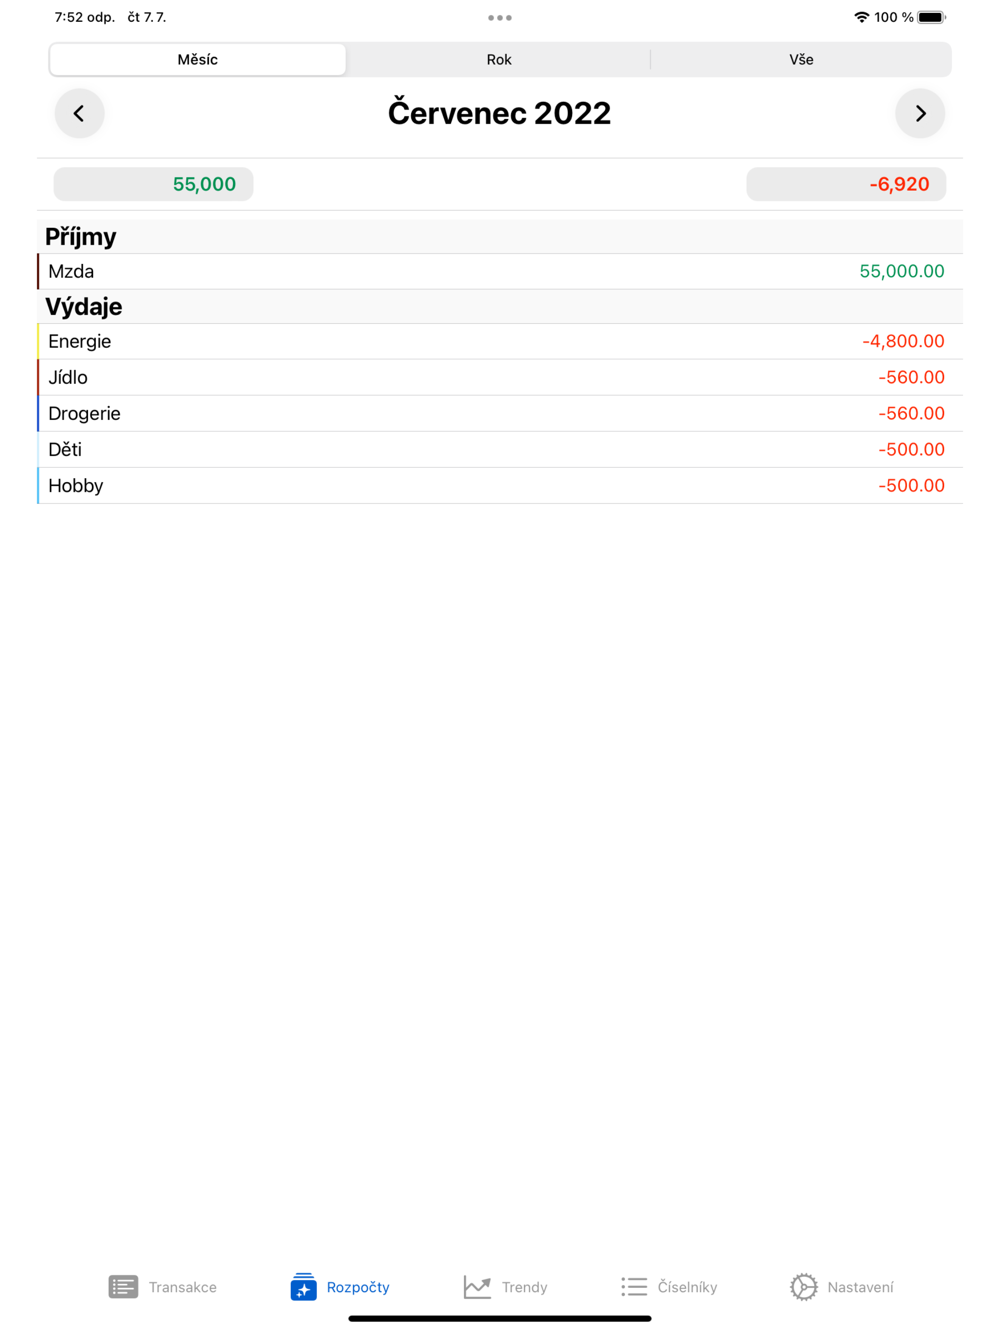Go to next month arrow

[x=920, y=113]
